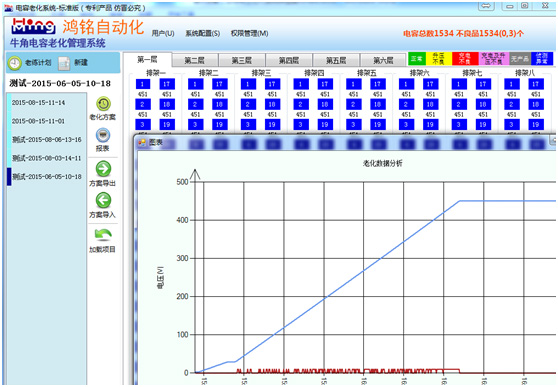Click slot 2 button in 排架四
This screenshot has width=558, height=387.
point(300,105)
